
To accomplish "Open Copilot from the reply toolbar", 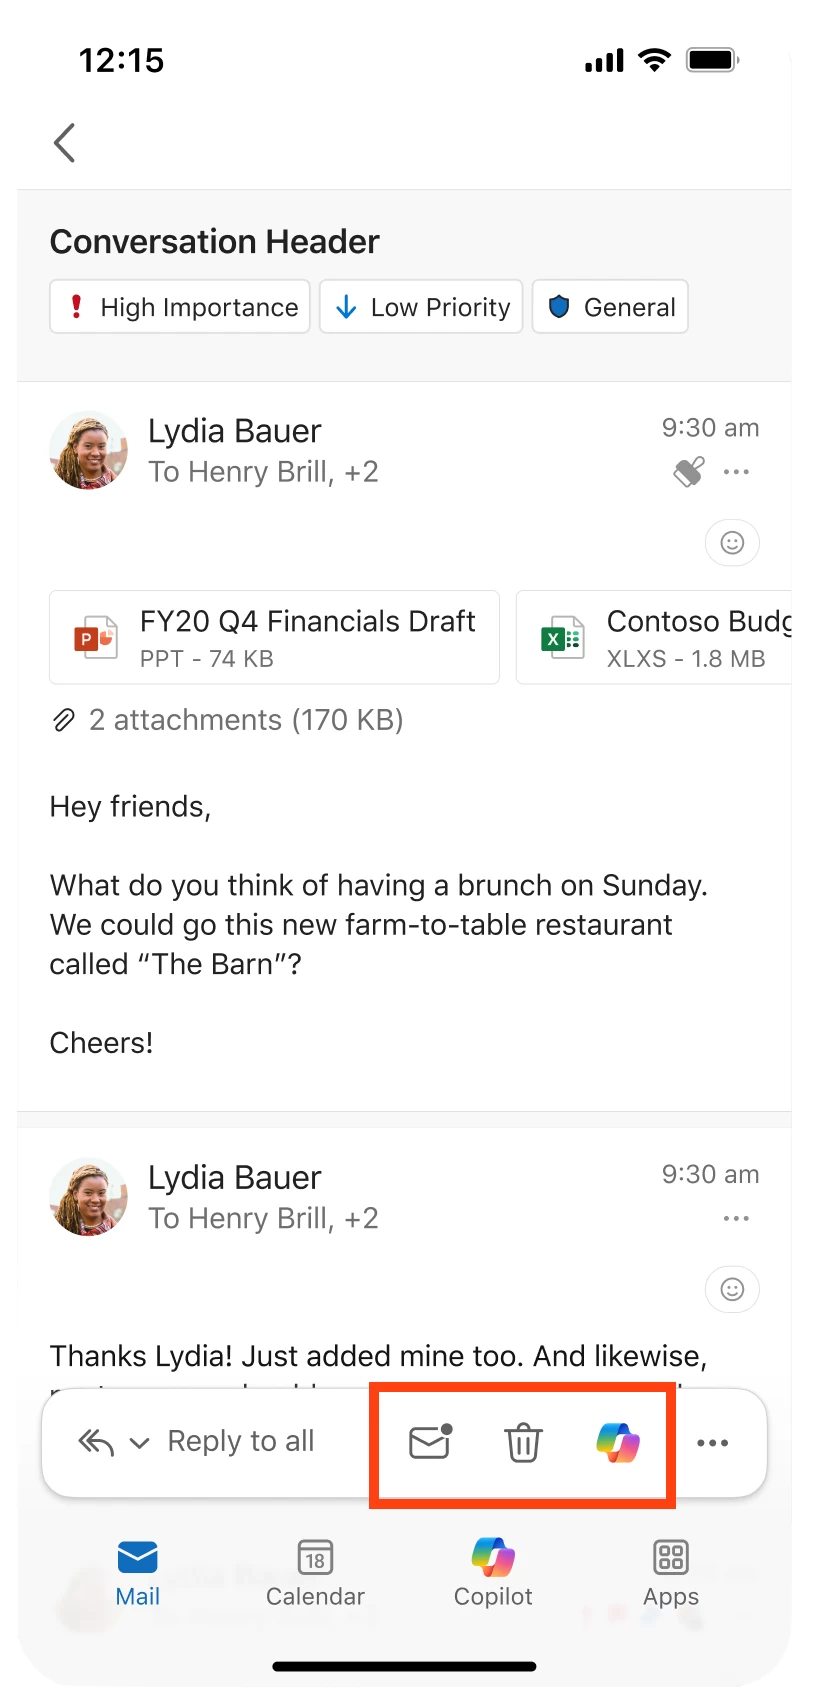I will [x=618, y=1442].
